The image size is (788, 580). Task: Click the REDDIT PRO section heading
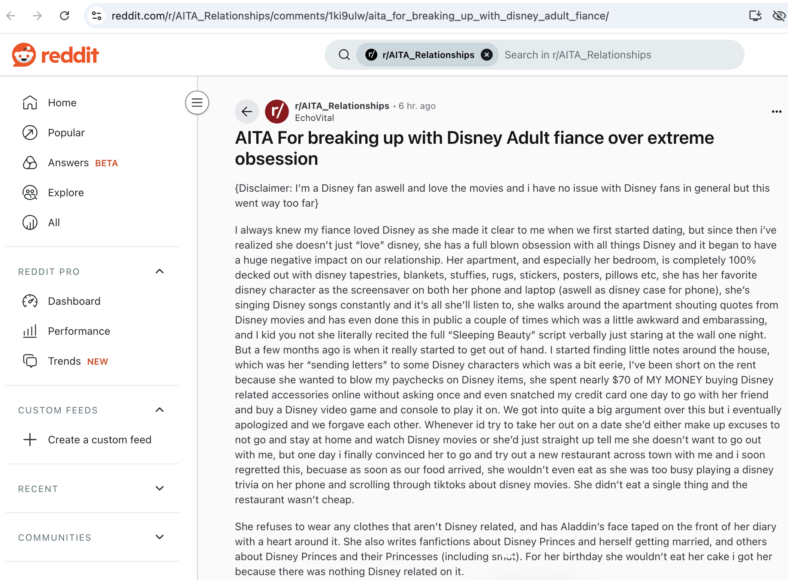(49, 272)
